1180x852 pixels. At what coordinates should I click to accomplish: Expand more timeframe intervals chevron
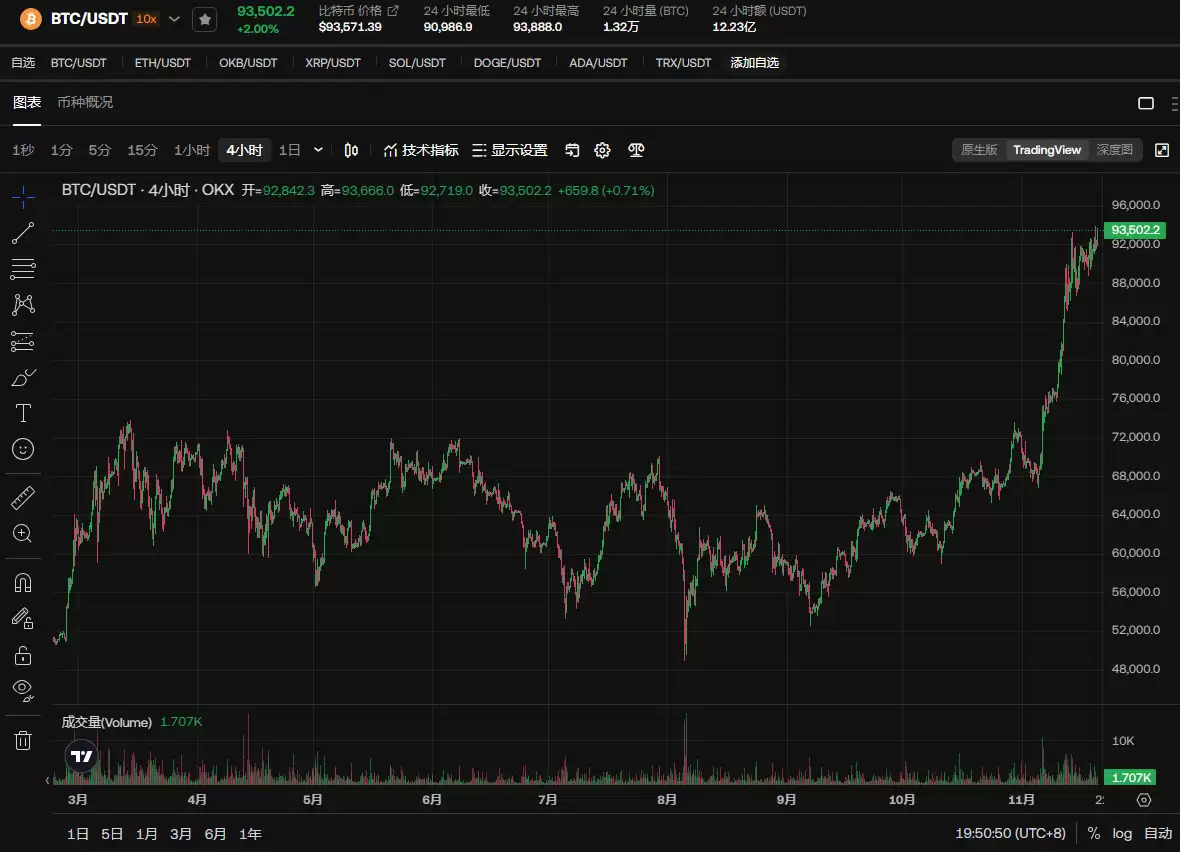(318, 150)
